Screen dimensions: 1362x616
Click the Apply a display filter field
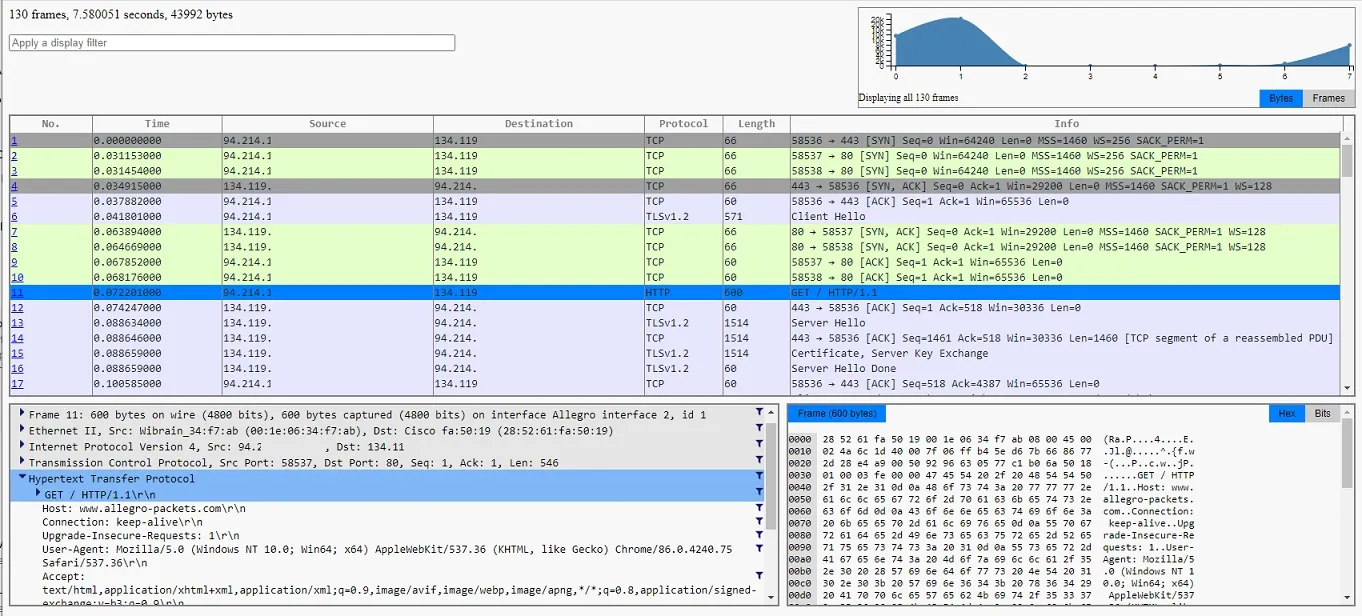[230, 43]
